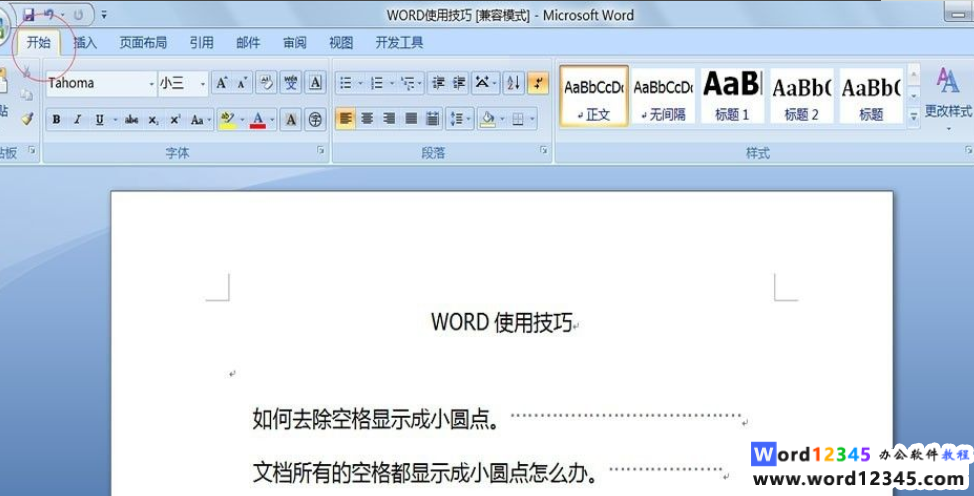Open Asian layout (Chinese typography) dropdown

click(485, 83)
